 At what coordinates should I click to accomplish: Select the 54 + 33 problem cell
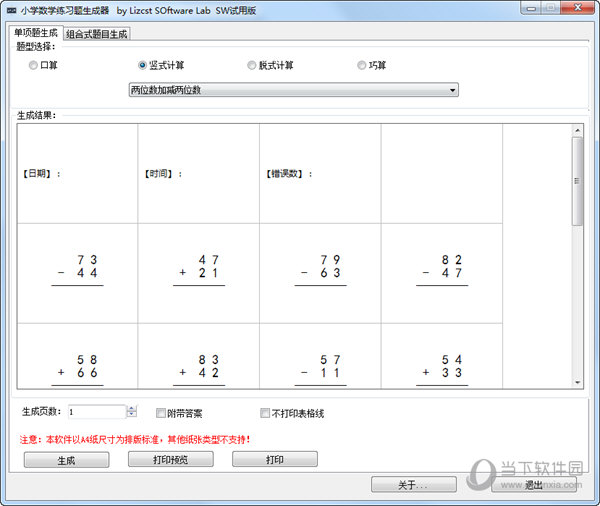coord(442,356)
